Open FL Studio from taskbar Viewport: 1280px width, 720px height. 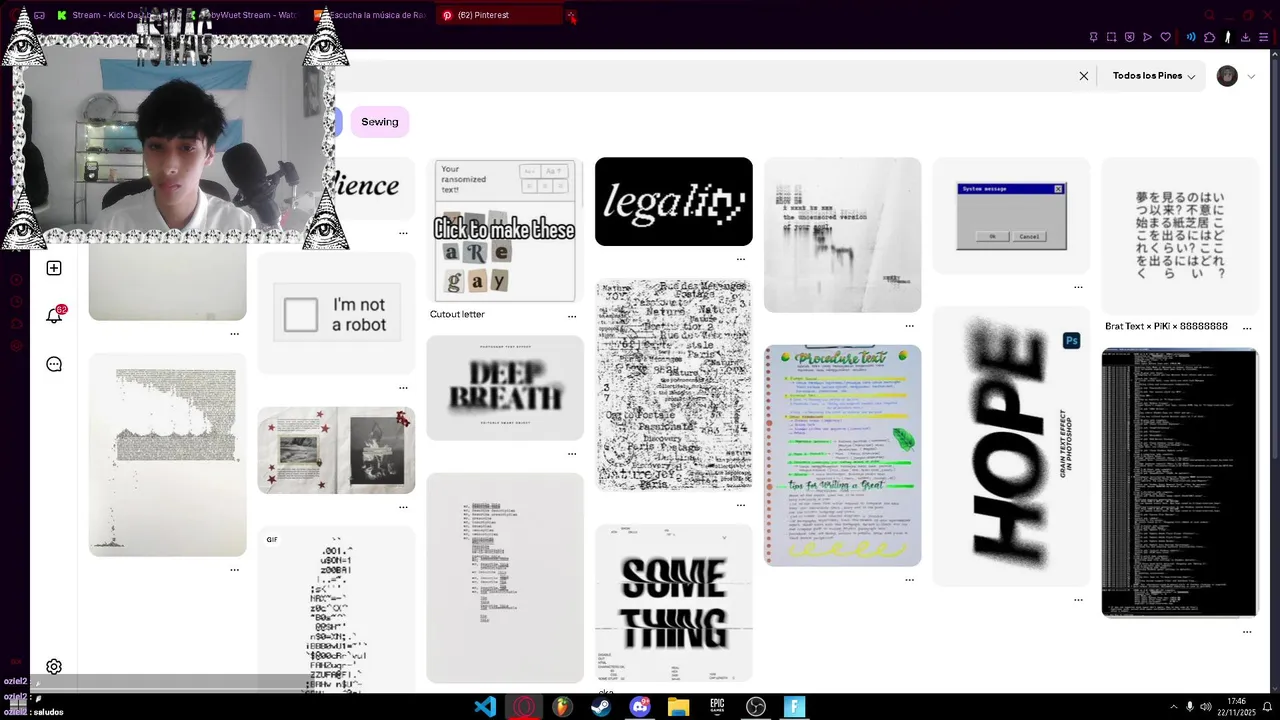pyautogui.click(x=562, y=707)
